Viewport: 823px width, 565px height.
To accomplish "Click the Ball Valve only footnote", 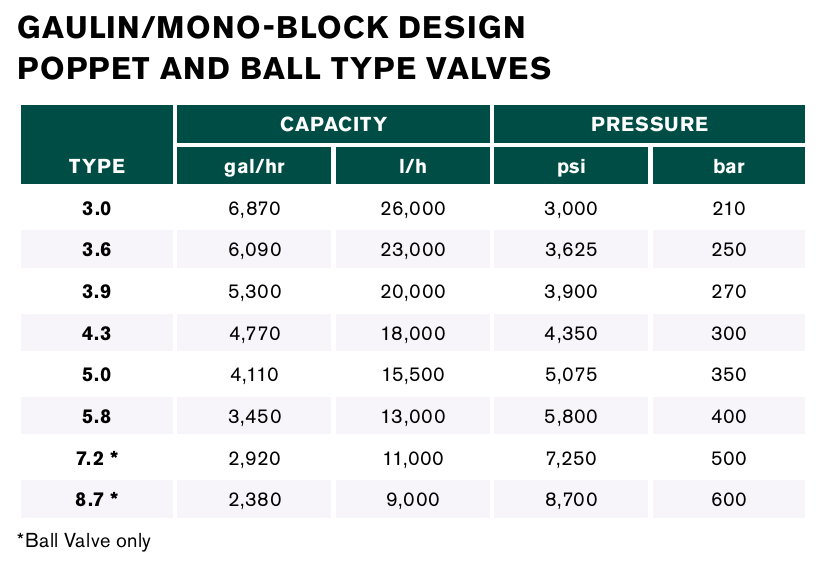I will click(84, 541).
